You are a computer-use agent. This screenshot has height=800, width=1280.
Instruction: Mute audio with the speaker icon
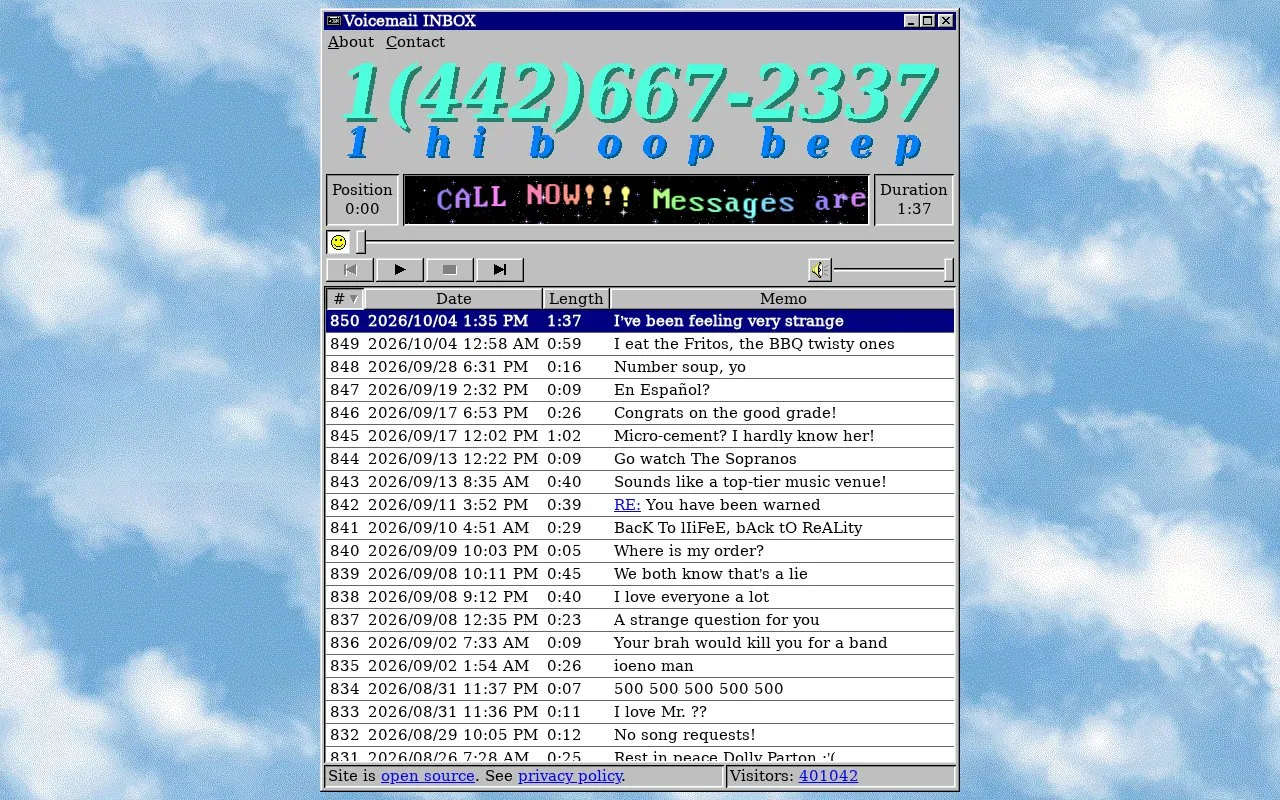pyautogui.click(x=820, y=269)
